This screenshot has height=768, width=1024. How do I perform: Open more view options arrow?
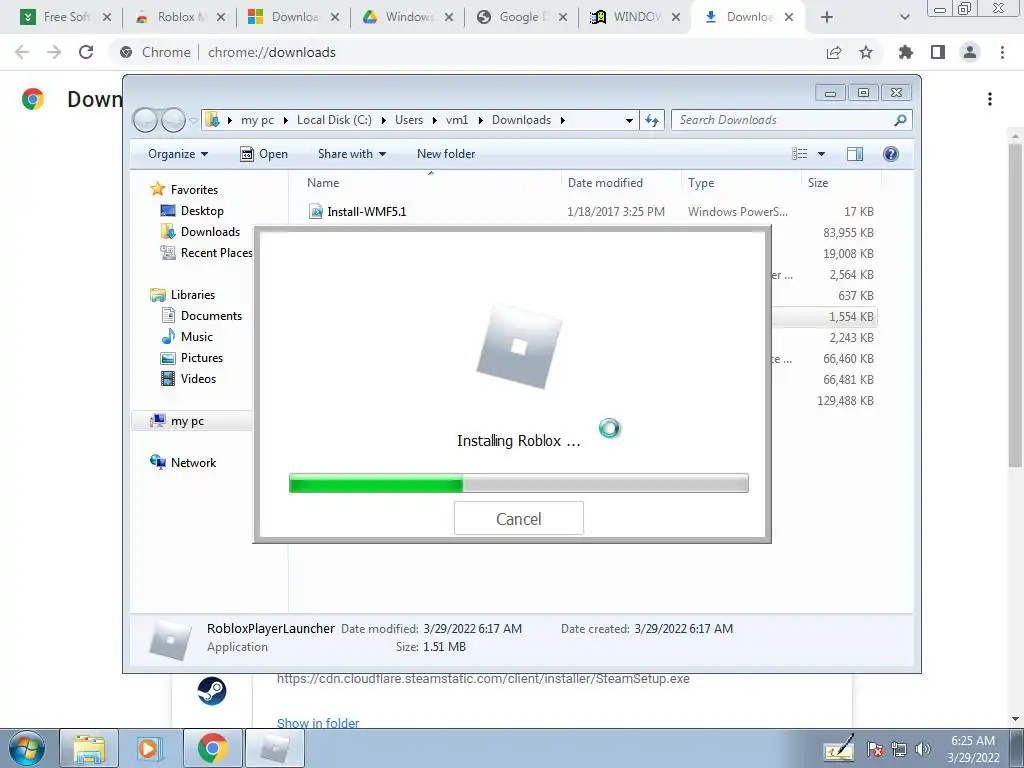822,154
